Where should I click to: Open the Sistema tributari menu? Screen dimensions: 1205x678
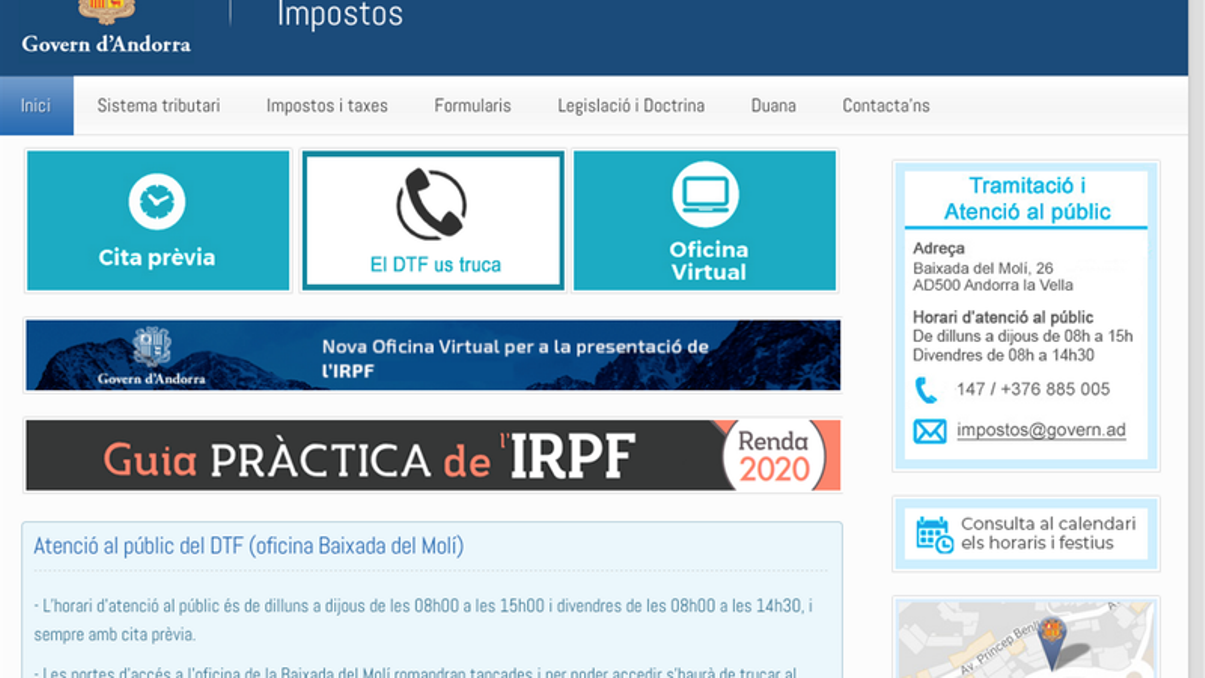pos(158,105)
